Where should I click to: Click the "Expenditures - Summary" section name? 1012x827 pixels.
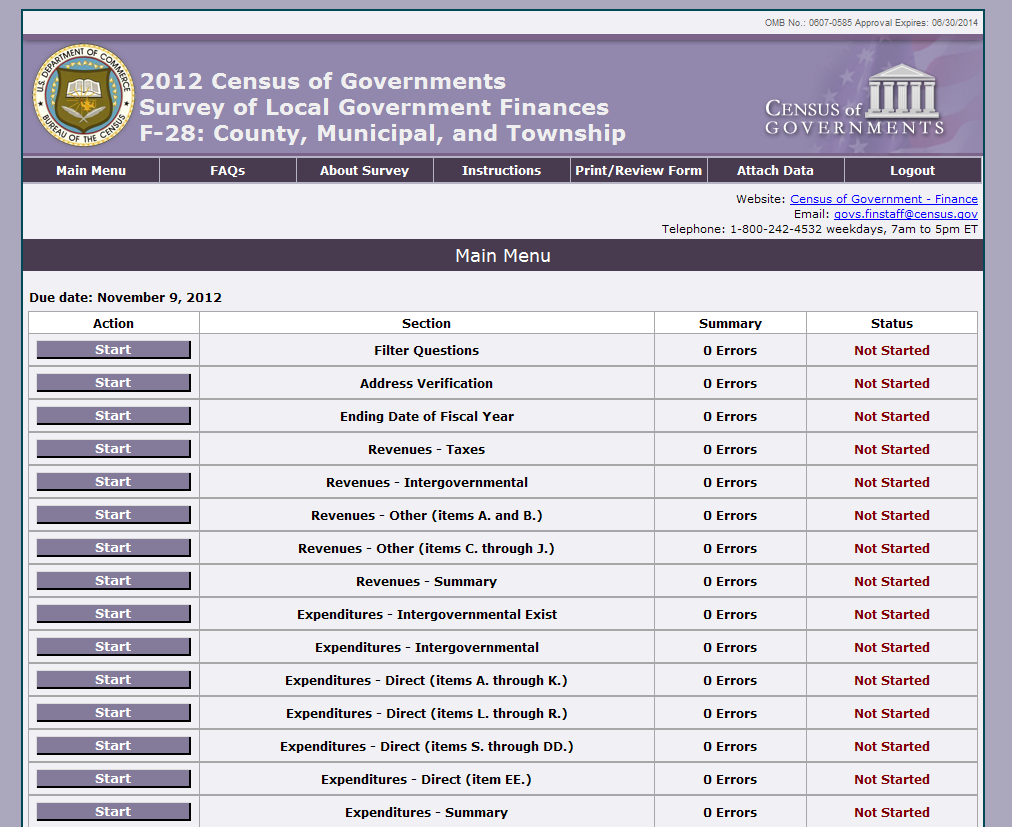tap(427, 812)
